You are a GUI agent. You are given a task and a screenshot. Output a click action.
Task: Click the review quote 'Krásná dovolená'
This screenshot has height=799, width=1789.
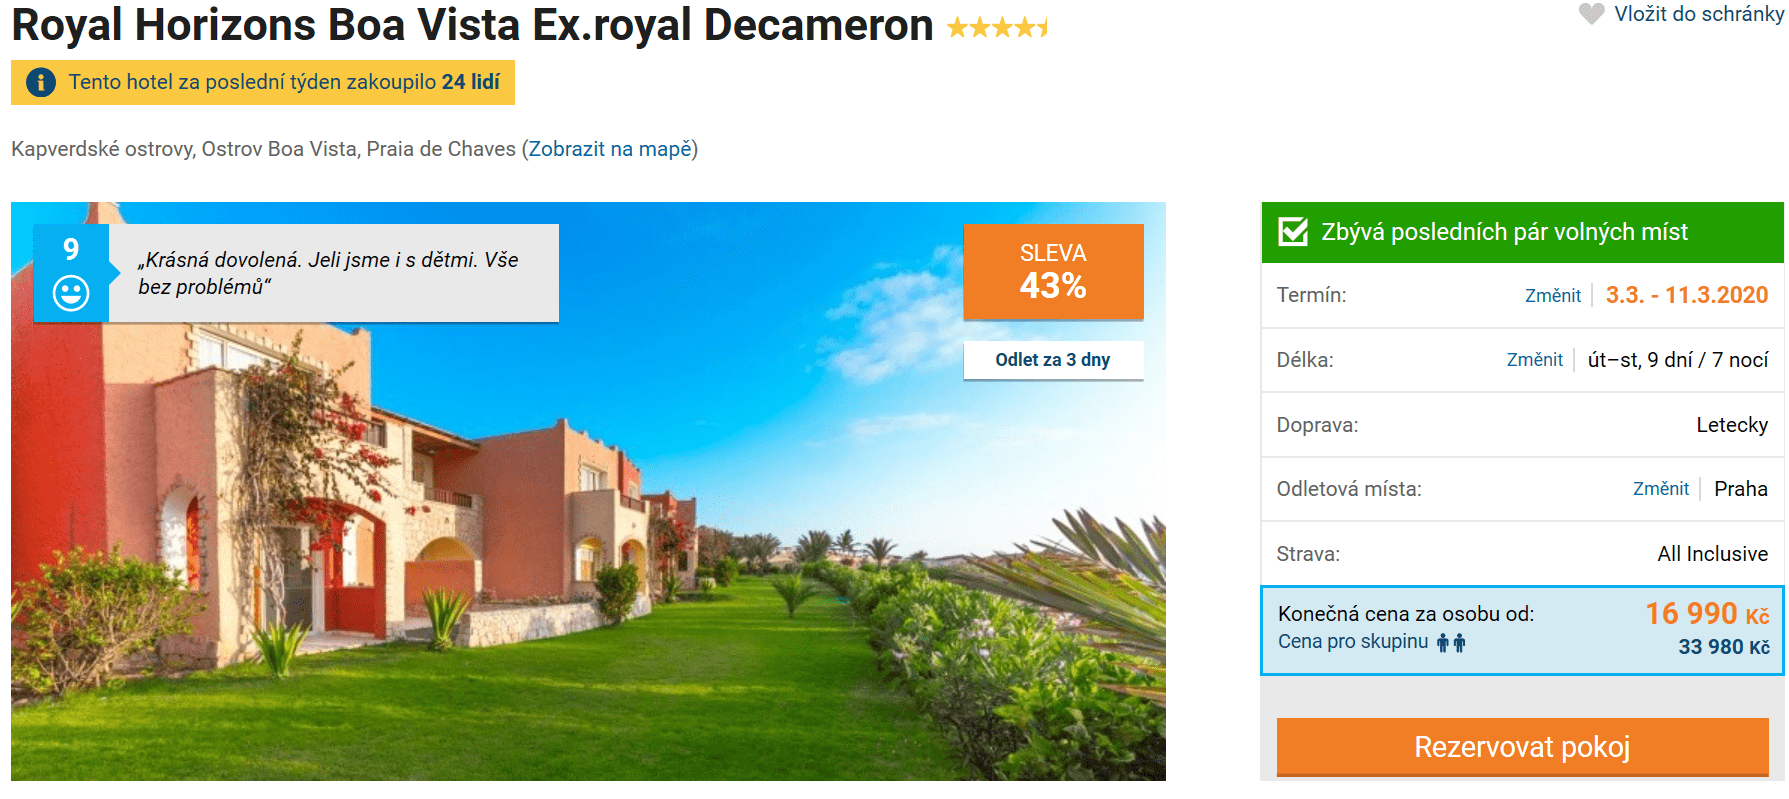pyautogui.click(x=330, y=273)
